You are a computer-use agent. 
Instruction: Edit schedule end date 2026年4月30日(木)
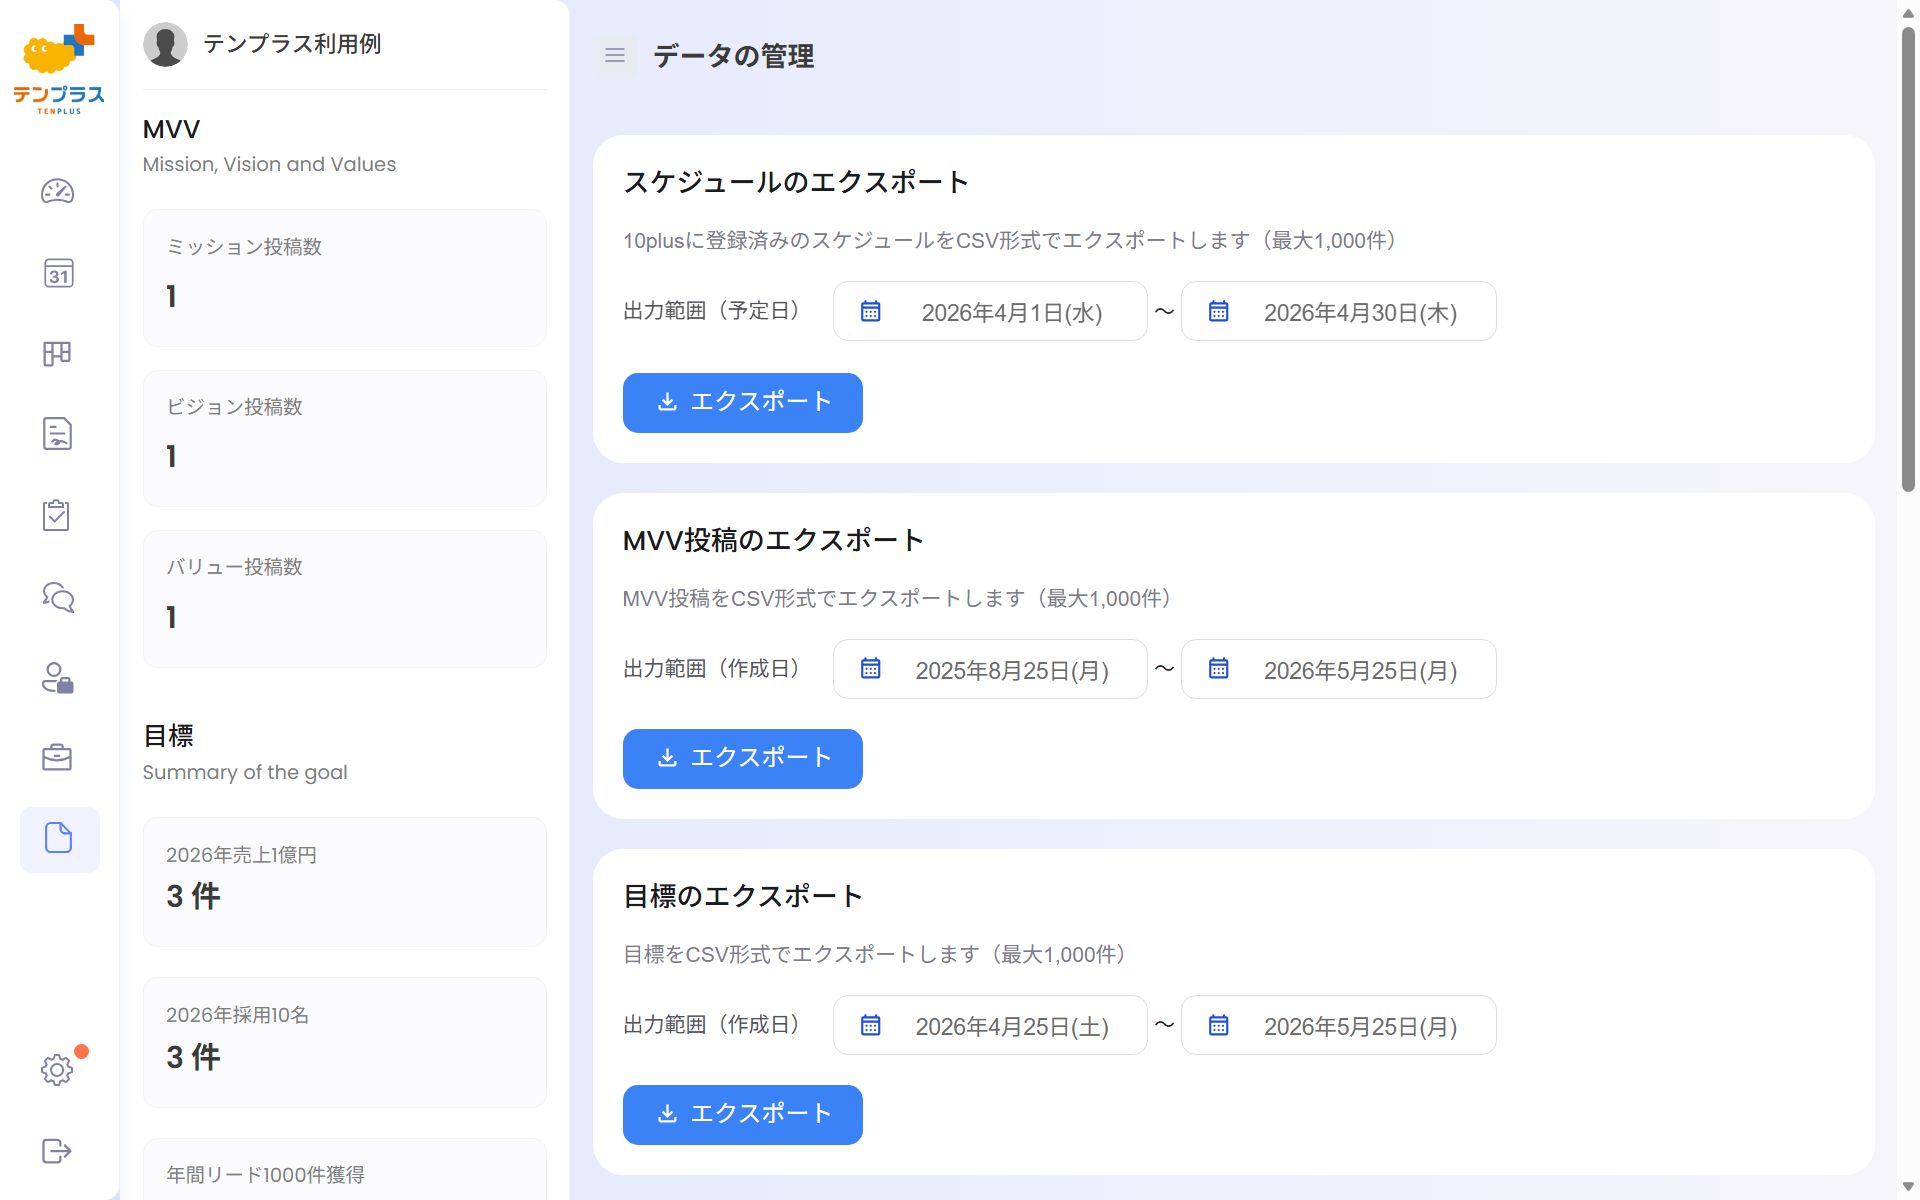pos(1339,312)
